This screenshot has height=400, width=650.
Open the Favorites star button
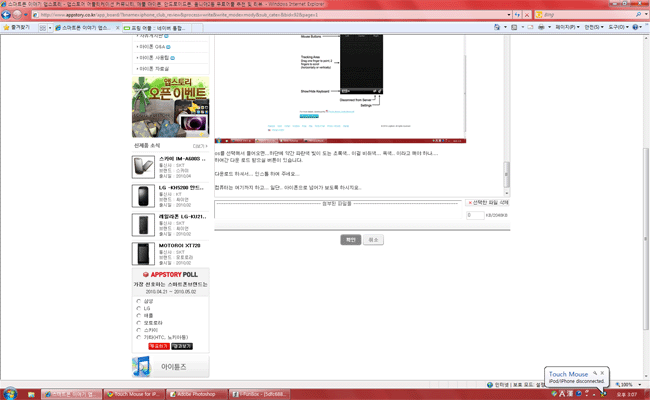click(x=17, y=27)
